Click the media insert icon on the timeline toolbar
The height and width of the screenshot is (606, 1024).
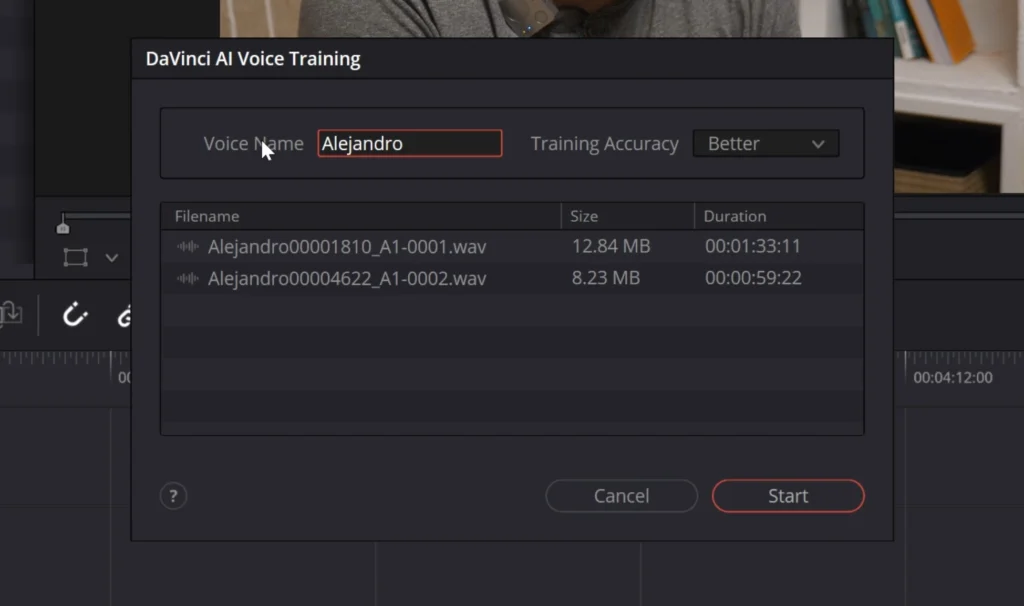(x=12, y=312)
